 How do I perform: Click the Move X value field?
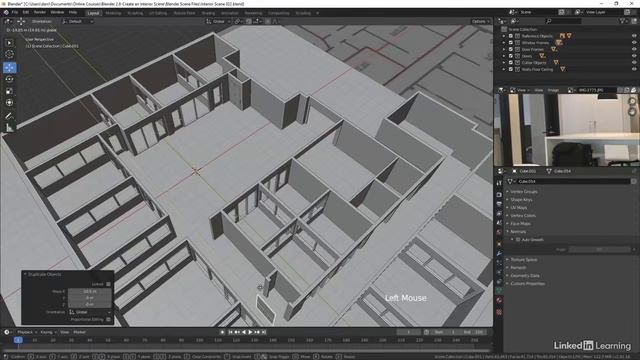click(x=89, y=291)
